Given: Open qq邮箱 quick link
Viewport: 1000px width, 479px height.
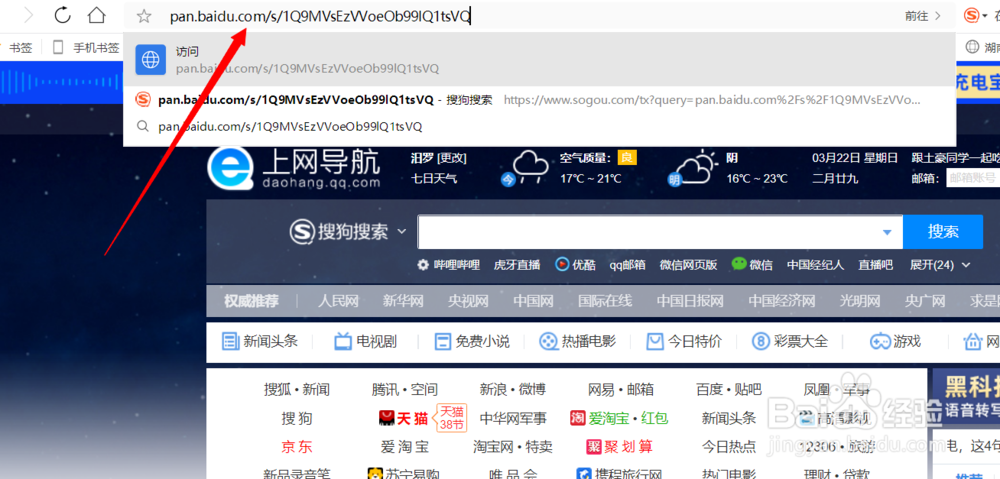Looking at the screenshot, I should [627, 265].
